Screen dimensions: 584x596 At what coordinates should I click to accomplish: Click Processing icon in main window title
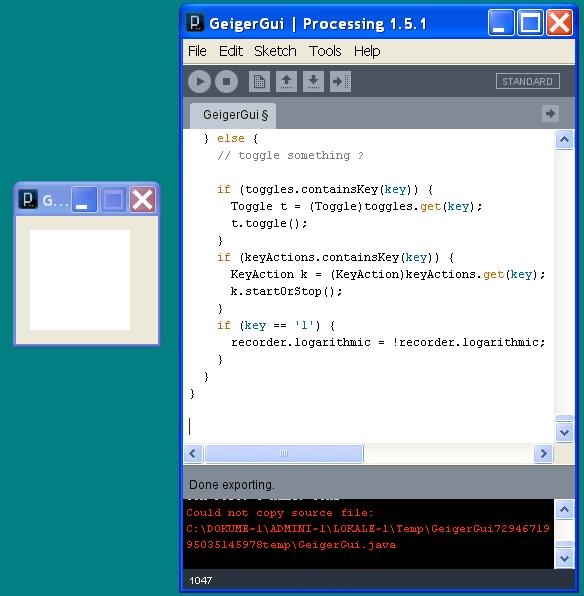click(195, 23)
